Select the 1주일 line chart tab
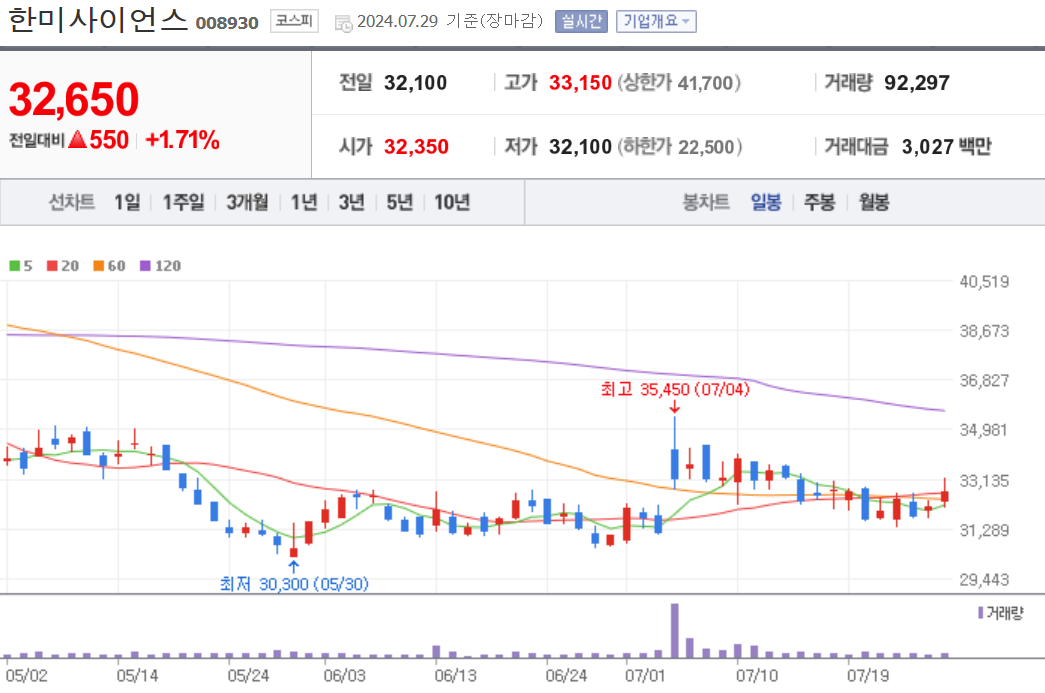The height and width of the screenshot is (693, 1045). pos(183,202)
